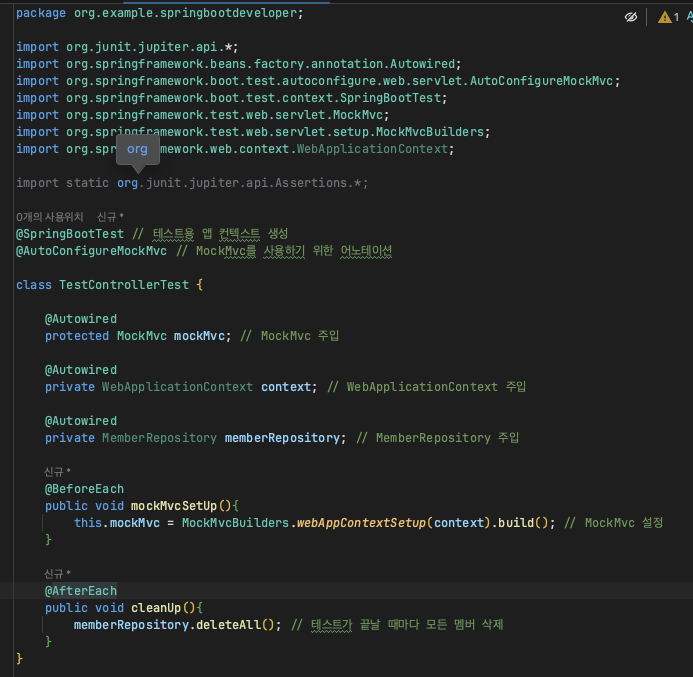Click 'WebApplicationContext' in the import statement
The image size is (693, 677).
coord(372,149)
